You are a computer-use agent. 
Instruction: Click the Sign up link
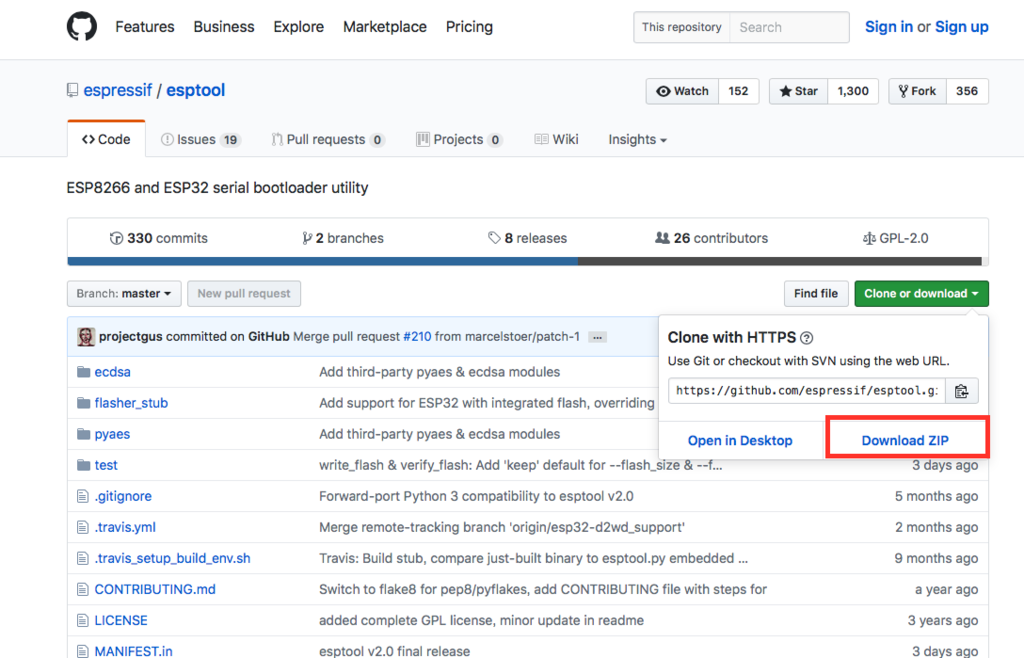[961, 27]
